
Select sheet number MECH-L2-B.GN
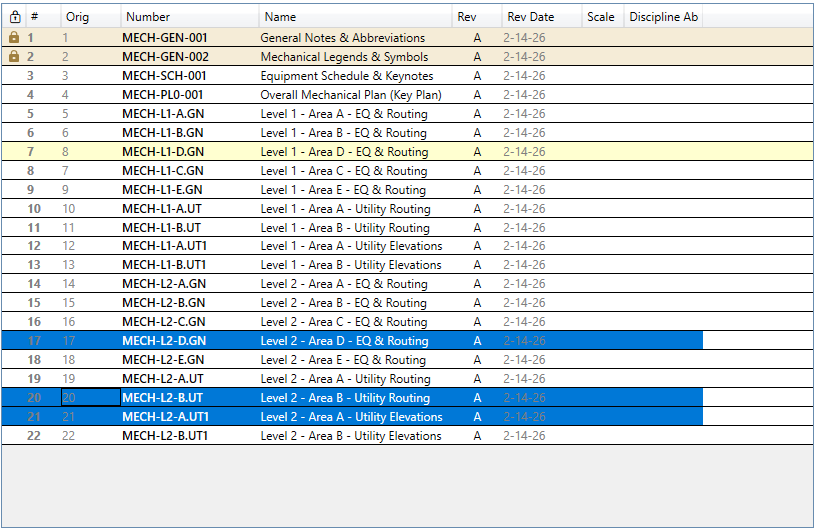tap(163, 302)
